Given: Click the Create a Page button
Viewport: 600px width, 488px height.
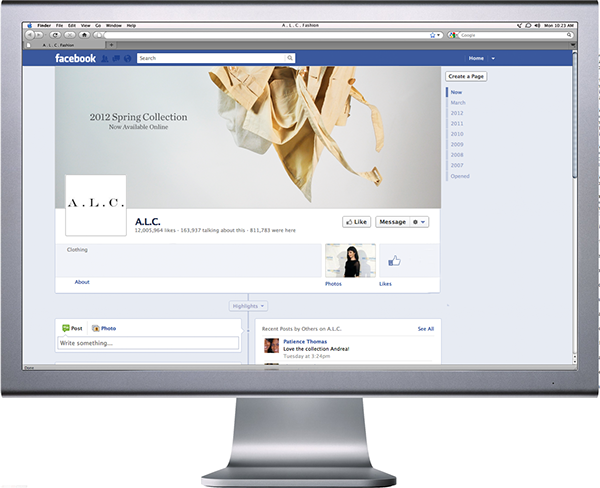Looking at the screenshot, I should pos(466,77).
